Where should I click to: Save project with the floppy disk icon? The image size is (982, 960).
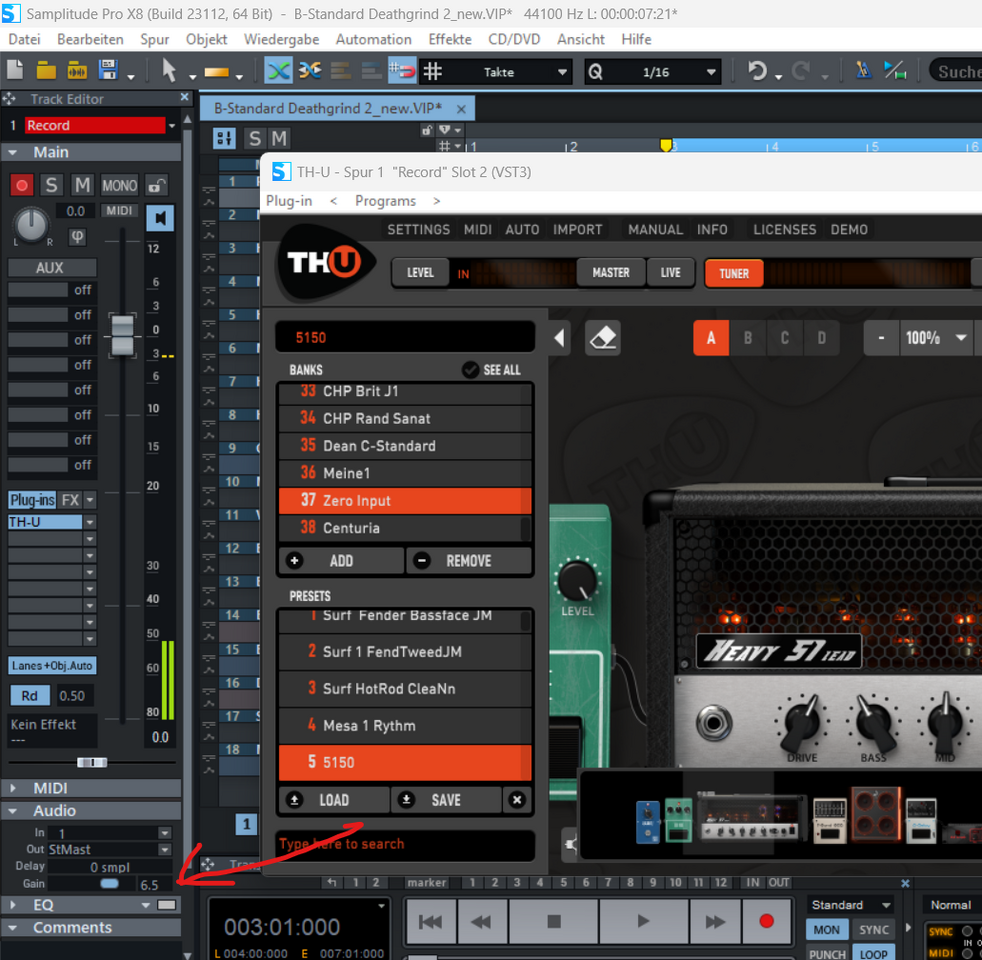tap(108, 70)
